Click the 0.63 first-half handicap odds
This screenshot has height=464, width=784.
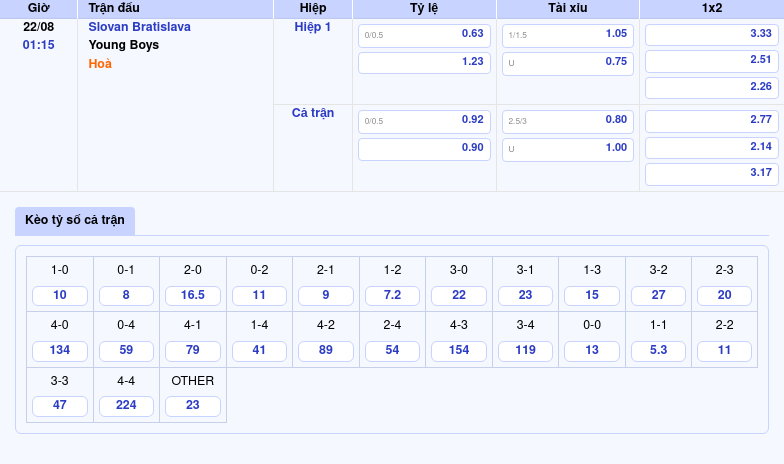click(424, 35)
